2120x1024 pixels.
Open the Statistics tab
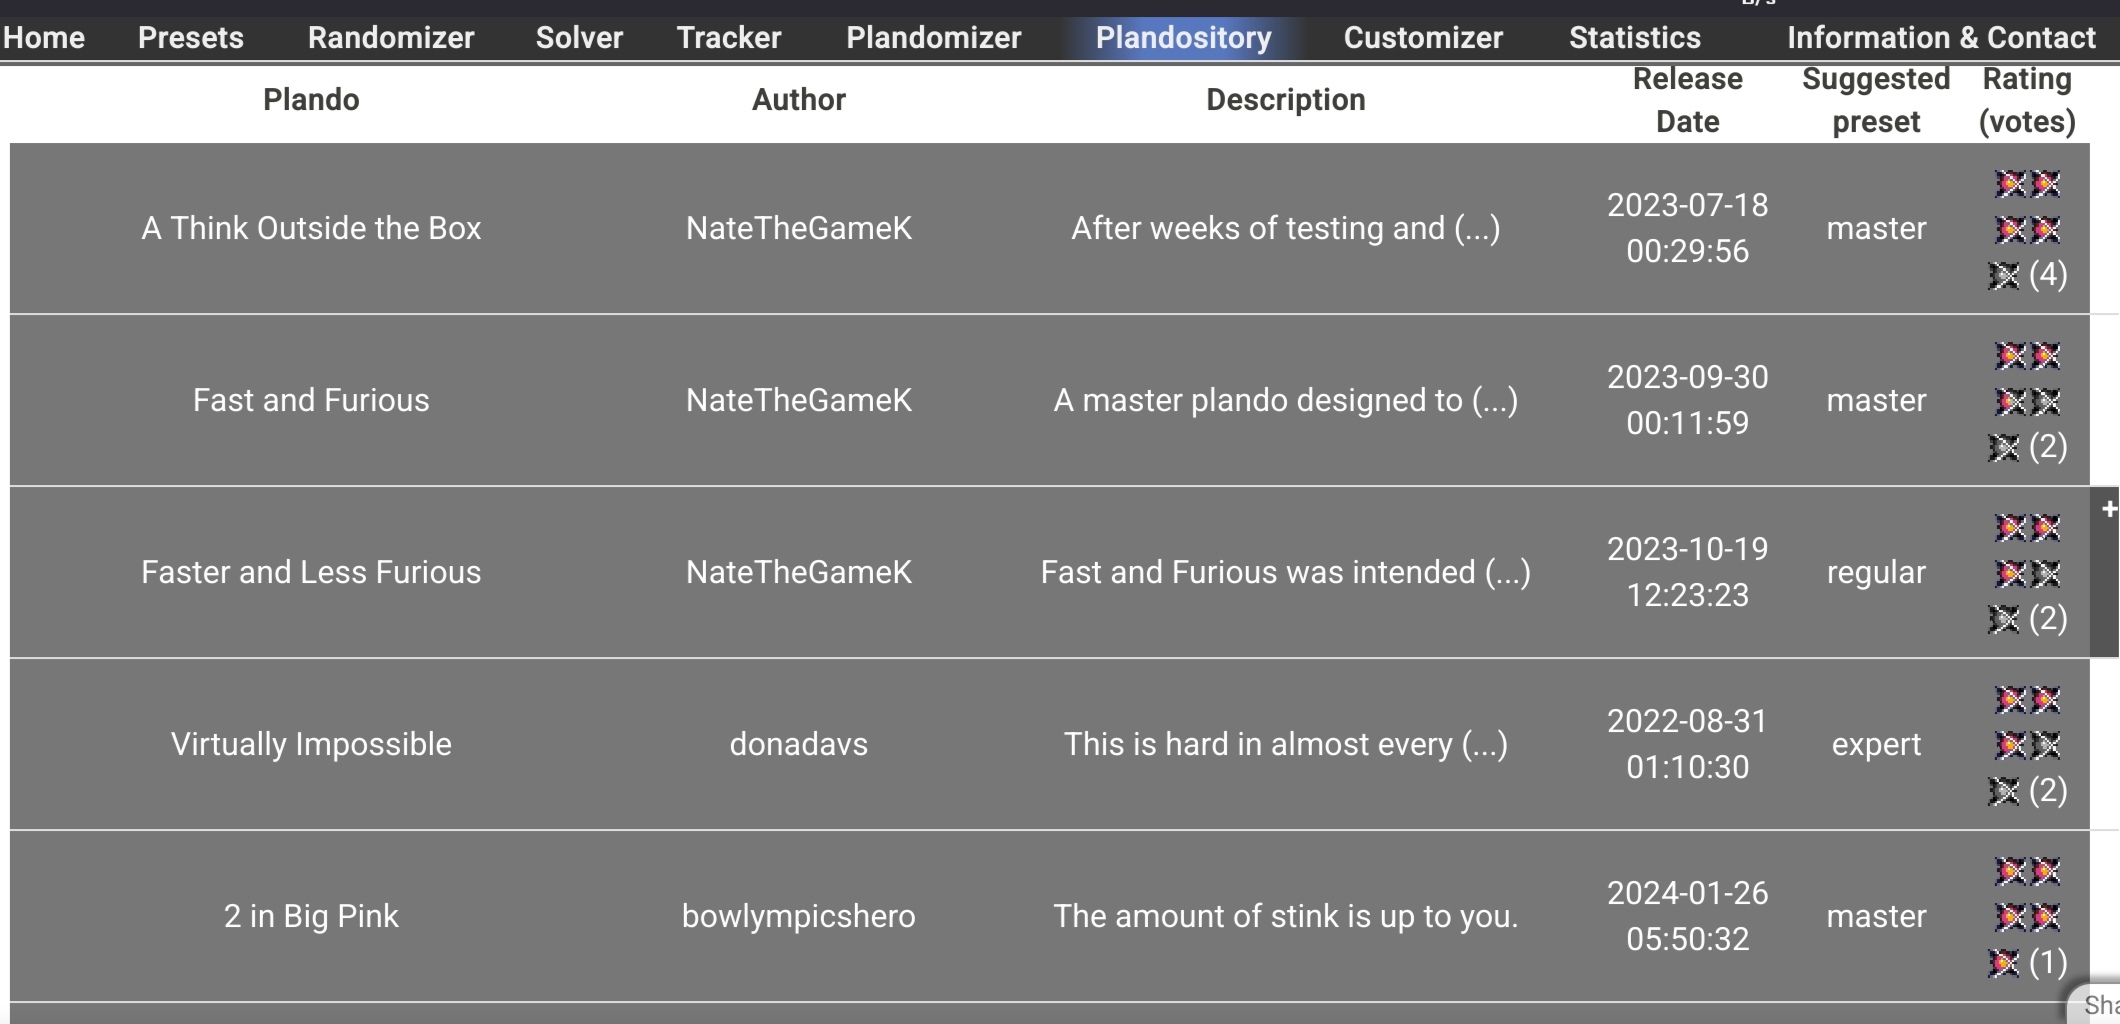coord(1635,38)
